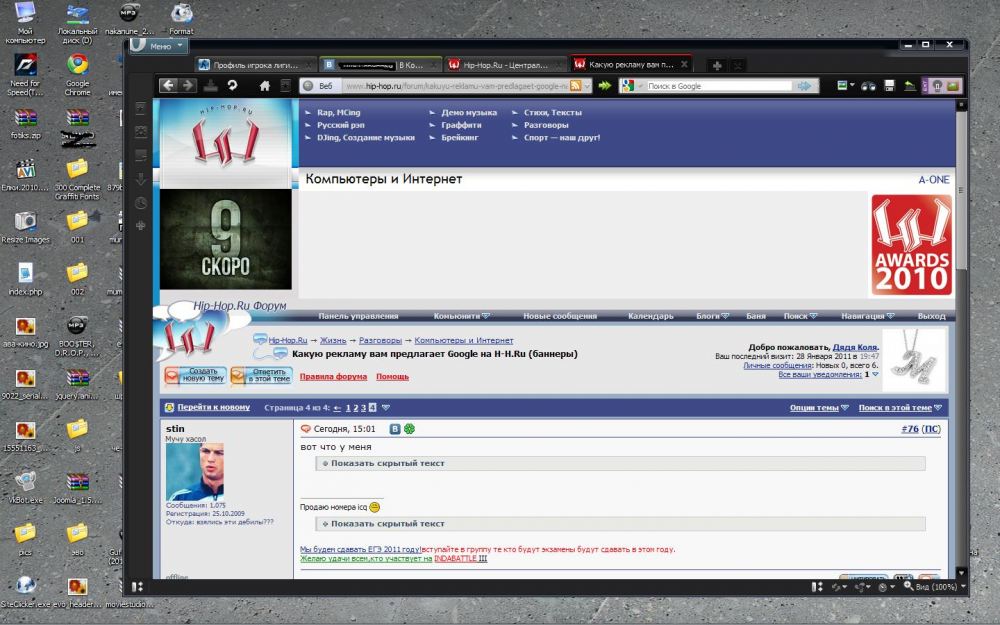Open Need for Speed desktop shortcut

pyautogui.click(x=25, y=74)
